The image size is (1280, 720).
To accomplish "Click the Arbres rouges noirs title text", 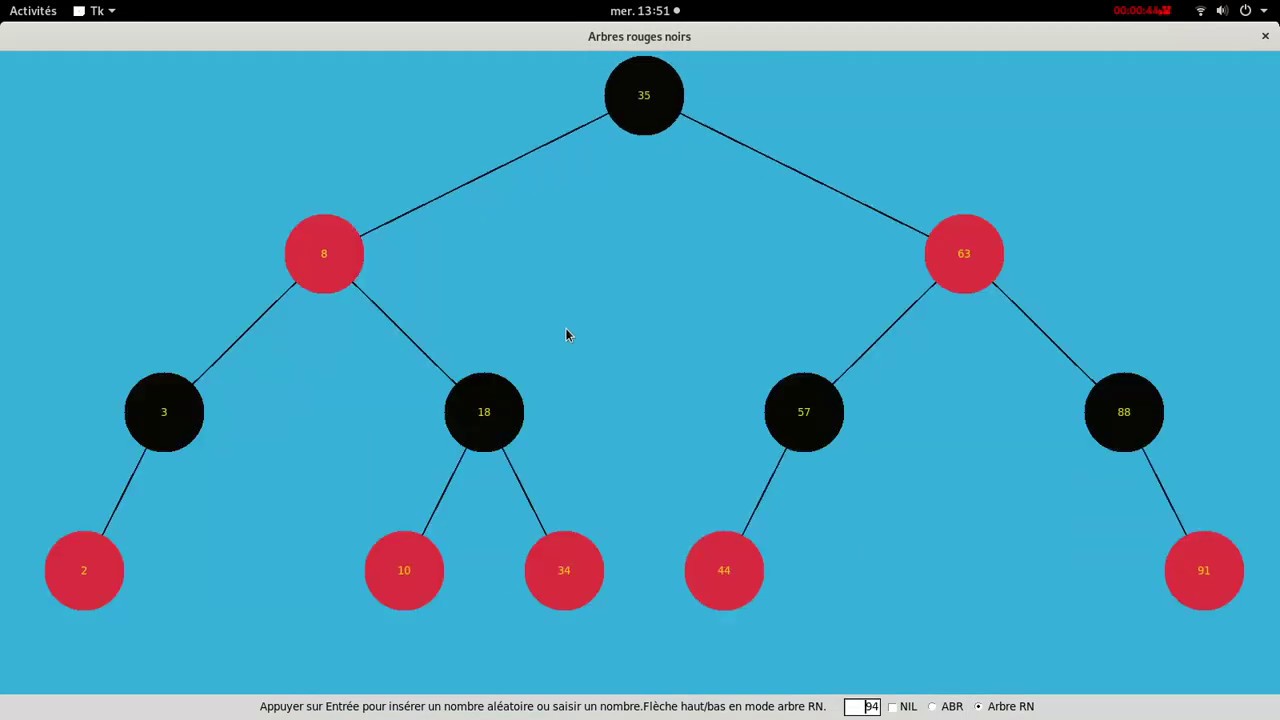I will click(639, 37).
